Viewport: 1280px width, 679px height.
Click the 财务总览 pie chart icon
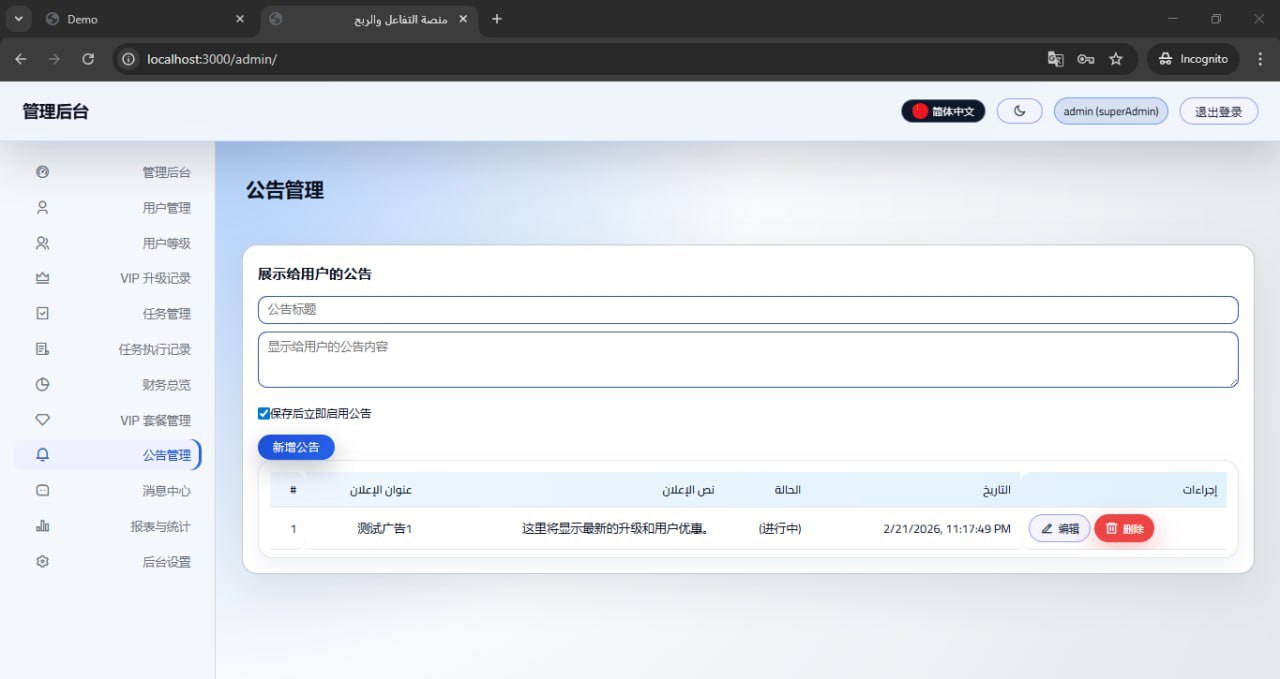coord(42,385)
